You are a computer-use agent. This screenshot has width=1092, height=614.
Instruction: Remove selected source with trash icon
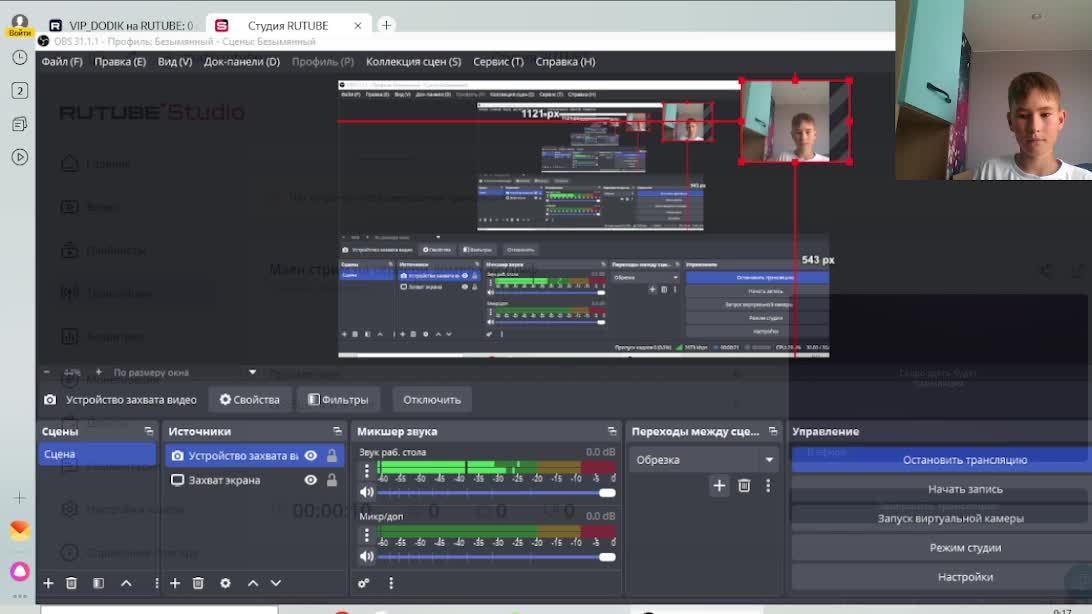click(x=198, y=583)
